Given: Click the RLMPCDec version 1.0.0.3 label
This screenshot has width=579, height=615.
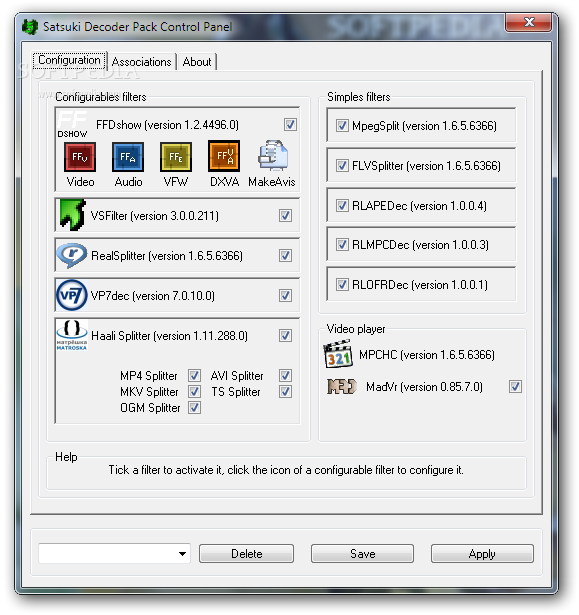Looking at the screenshot, I should pyautogui.click(x=421, y=245).
